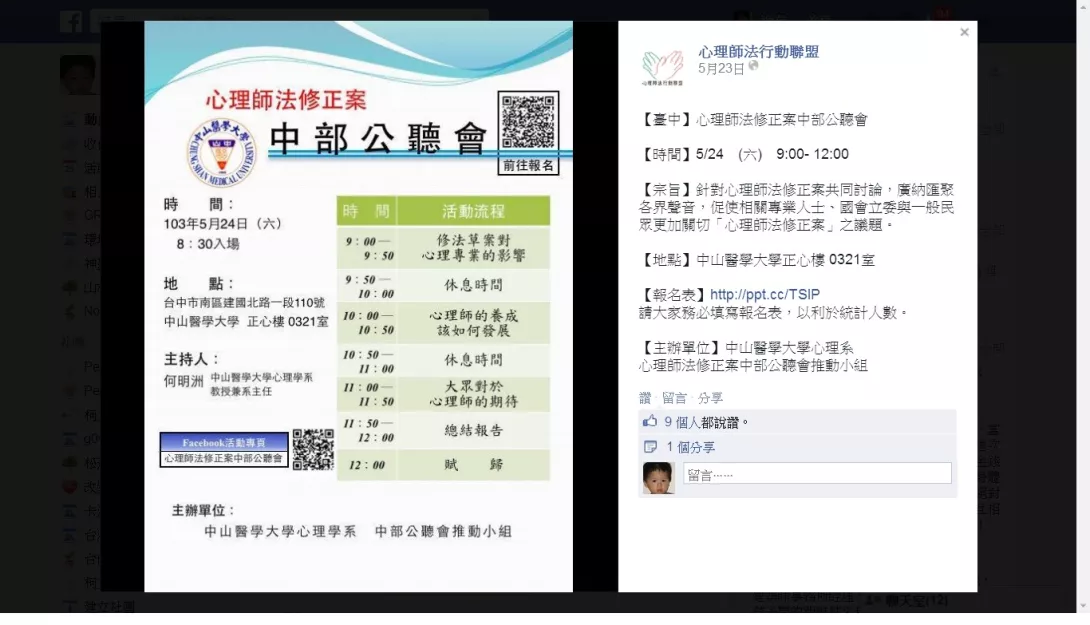Click the public globe privacy icon
This screenshot has height=625, width=1090.
(x=753, y=67)
